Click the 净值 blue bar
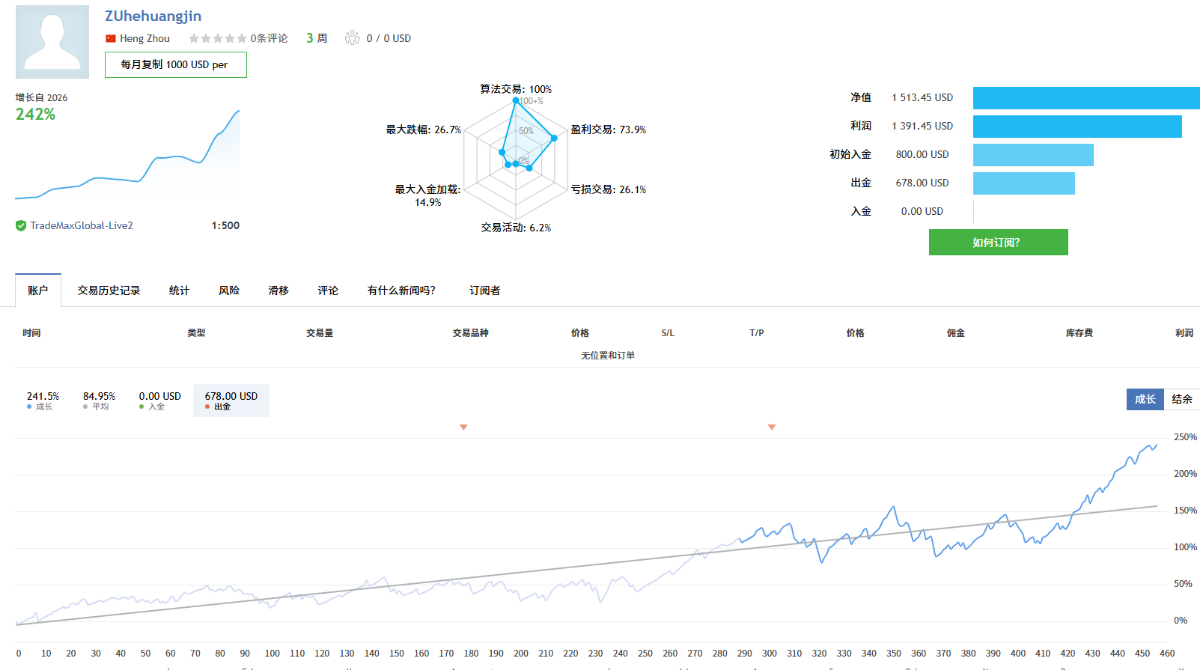The height and width of the screenshot is (670, 1200). [x=1086, y=98]
